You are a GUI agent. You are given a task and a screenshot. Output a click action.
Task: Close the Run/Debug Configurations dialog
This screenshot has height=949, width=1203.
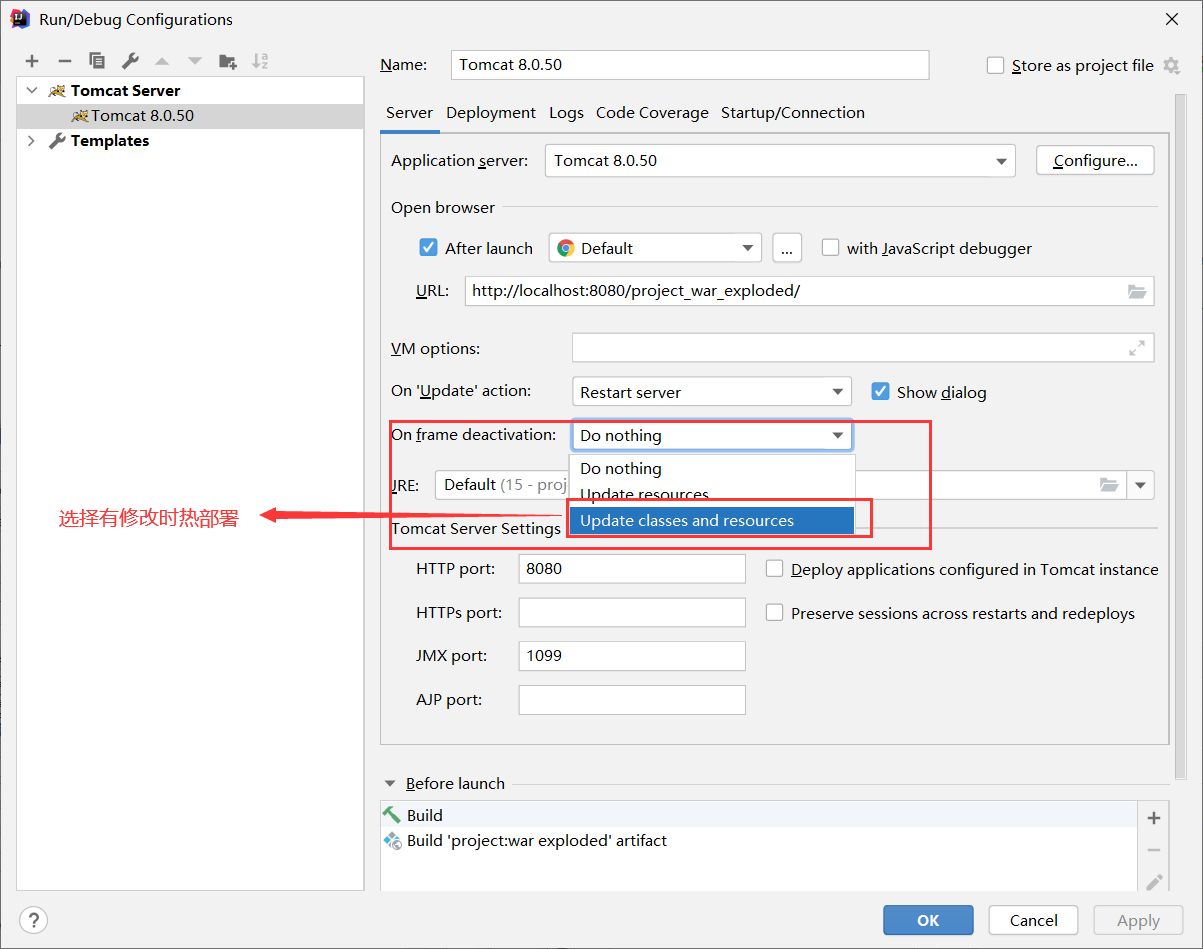tap(1172, 19)
